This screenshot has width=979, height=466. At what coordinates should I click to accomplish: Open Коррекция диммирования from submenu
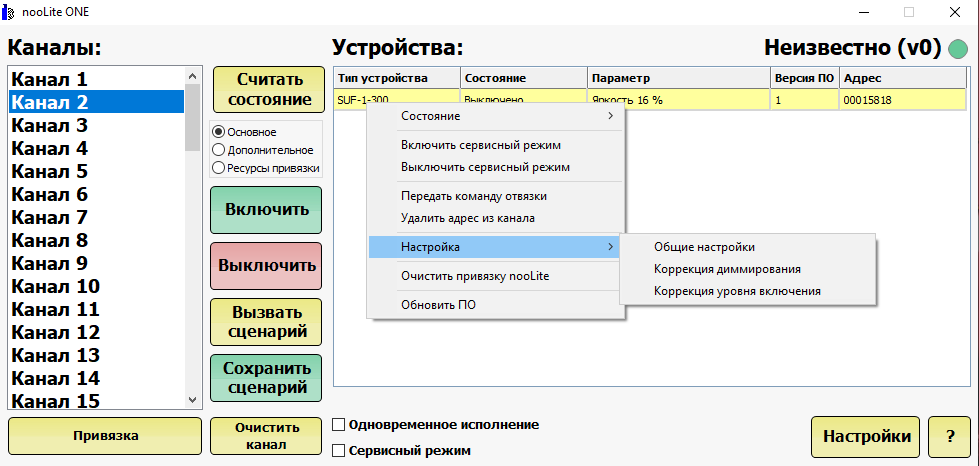[x=748, y=269]
